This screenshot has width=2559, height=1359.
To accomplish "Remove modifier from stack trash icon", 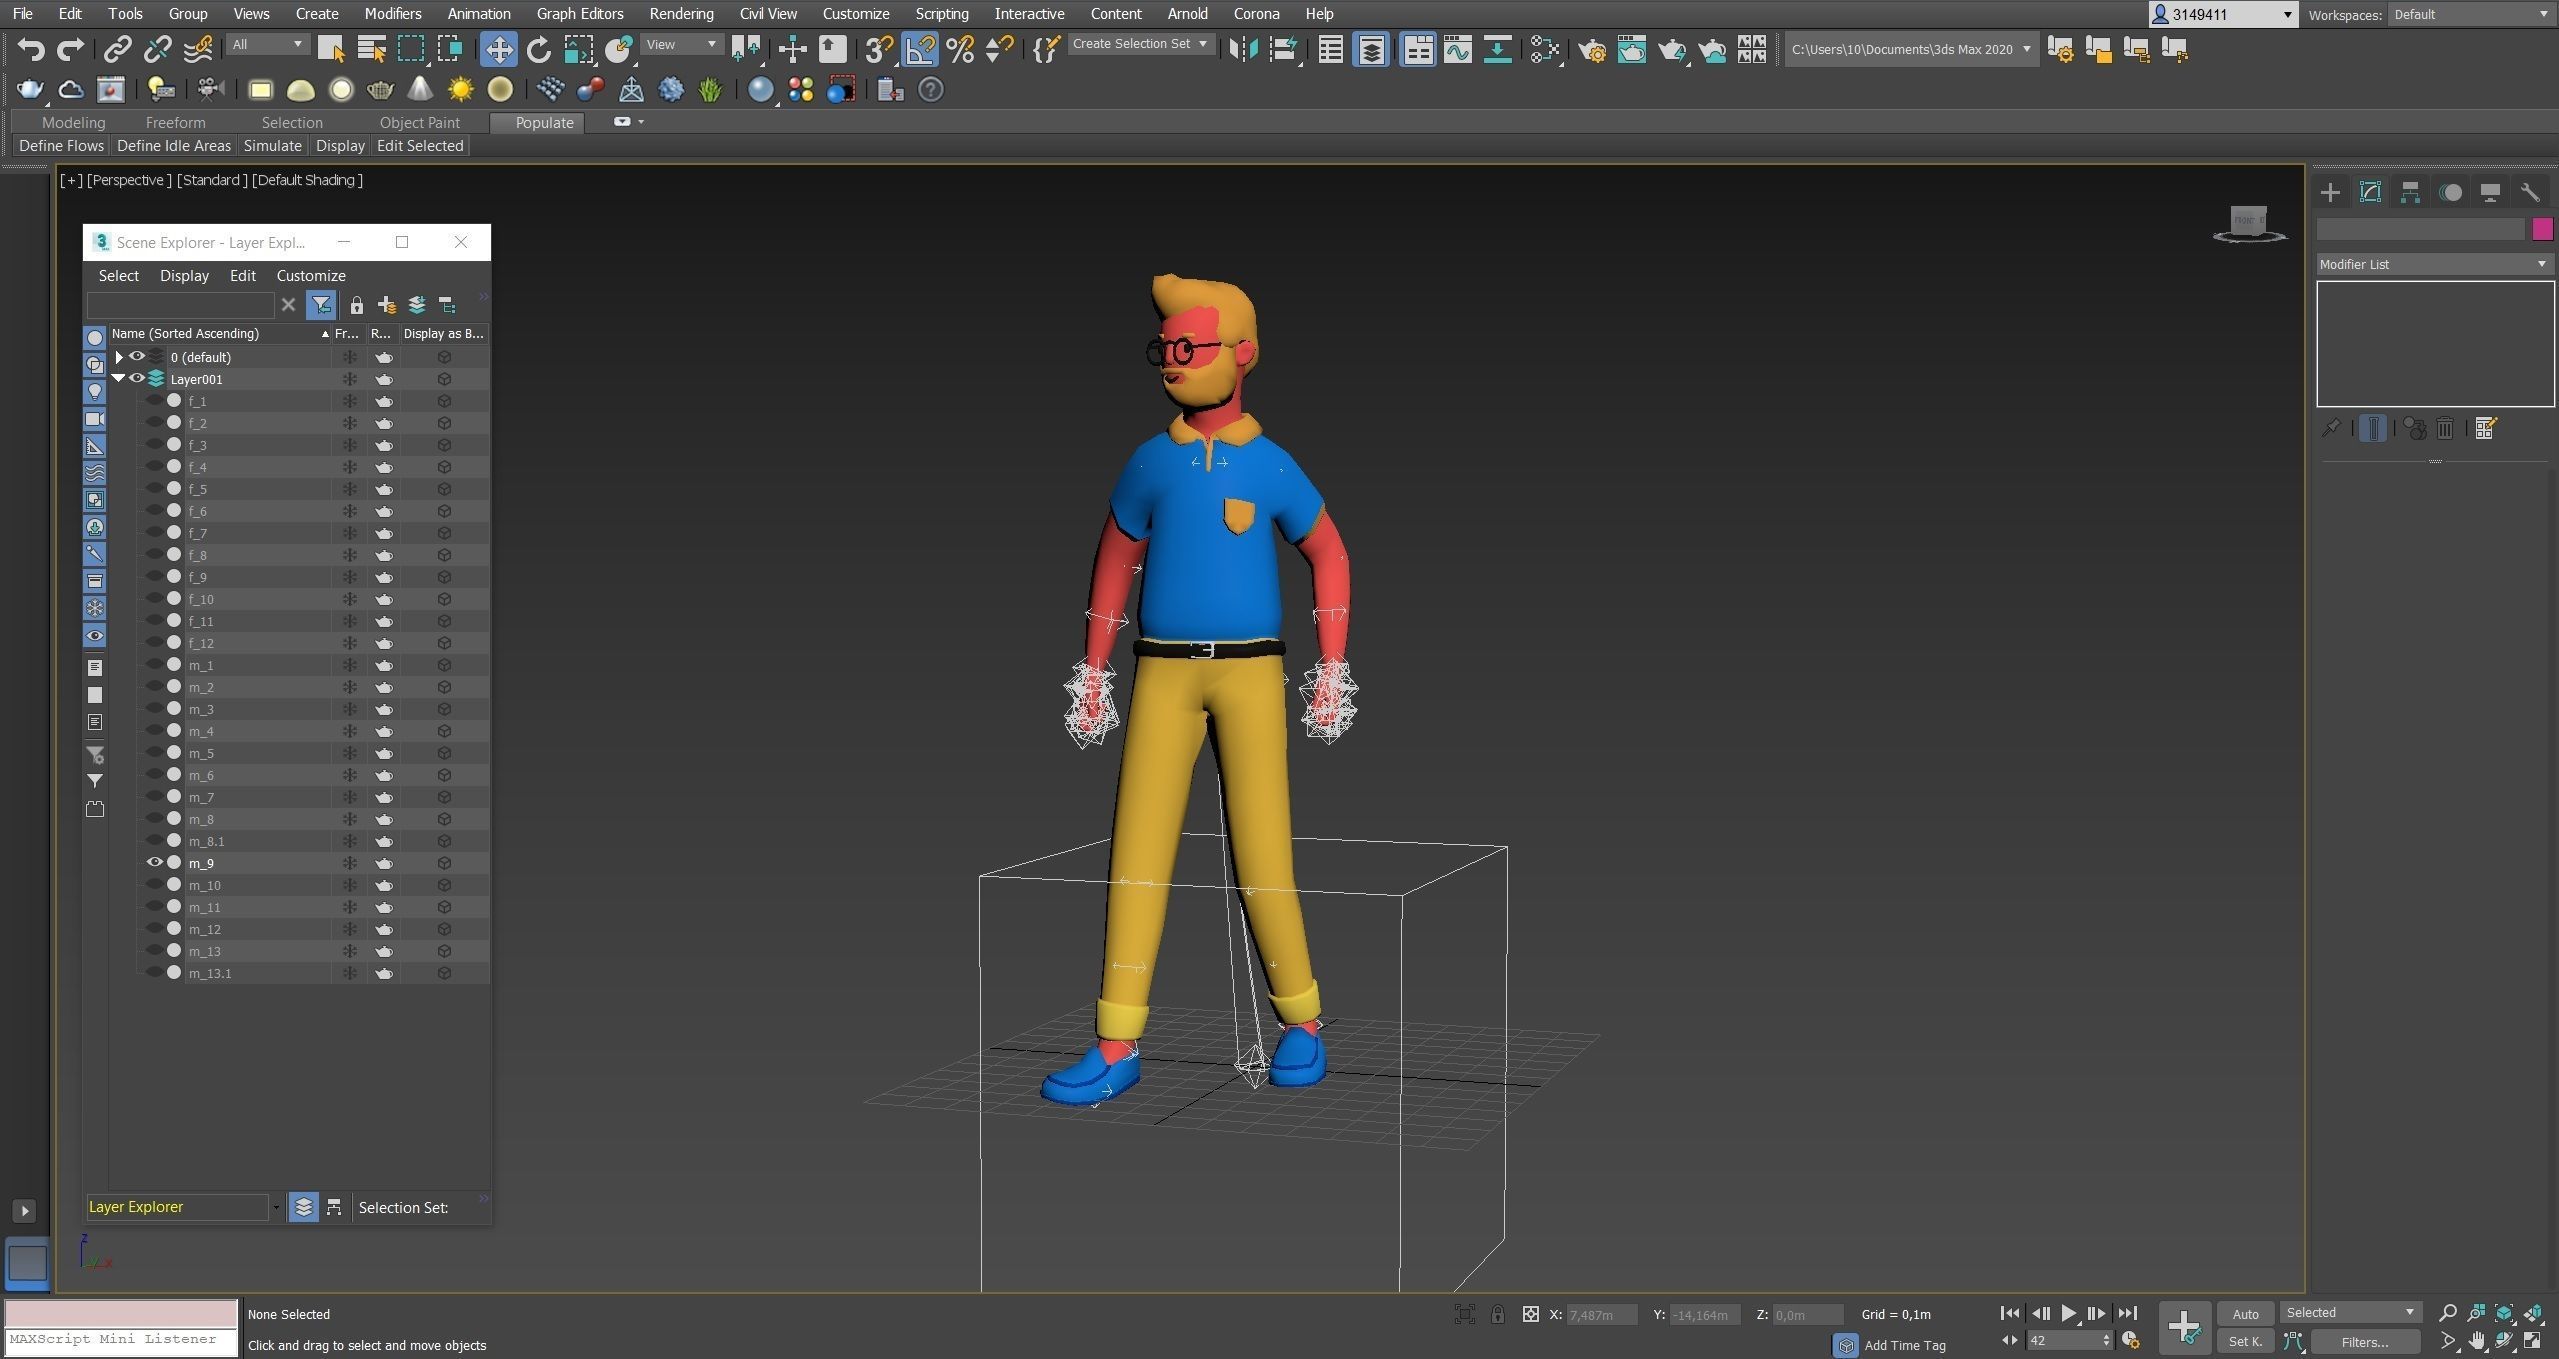I will (2445, 428).
